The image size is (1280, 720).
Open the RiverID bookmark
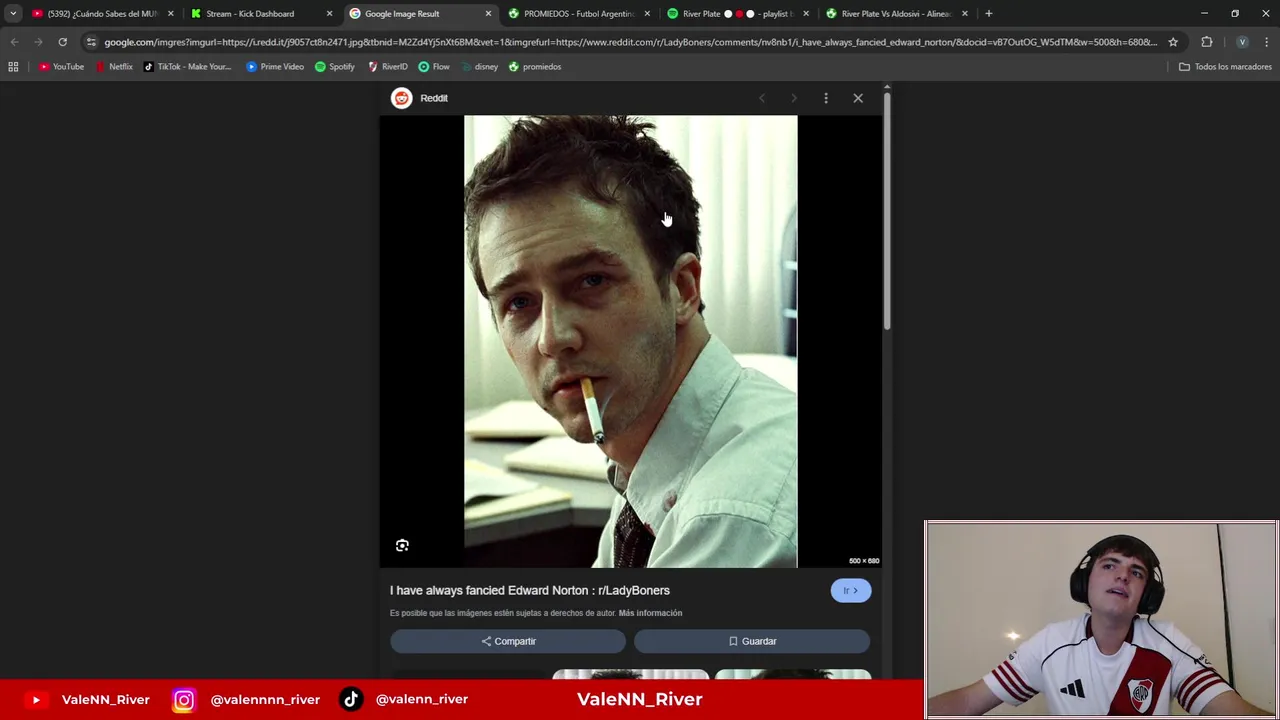tap(388, 67)
